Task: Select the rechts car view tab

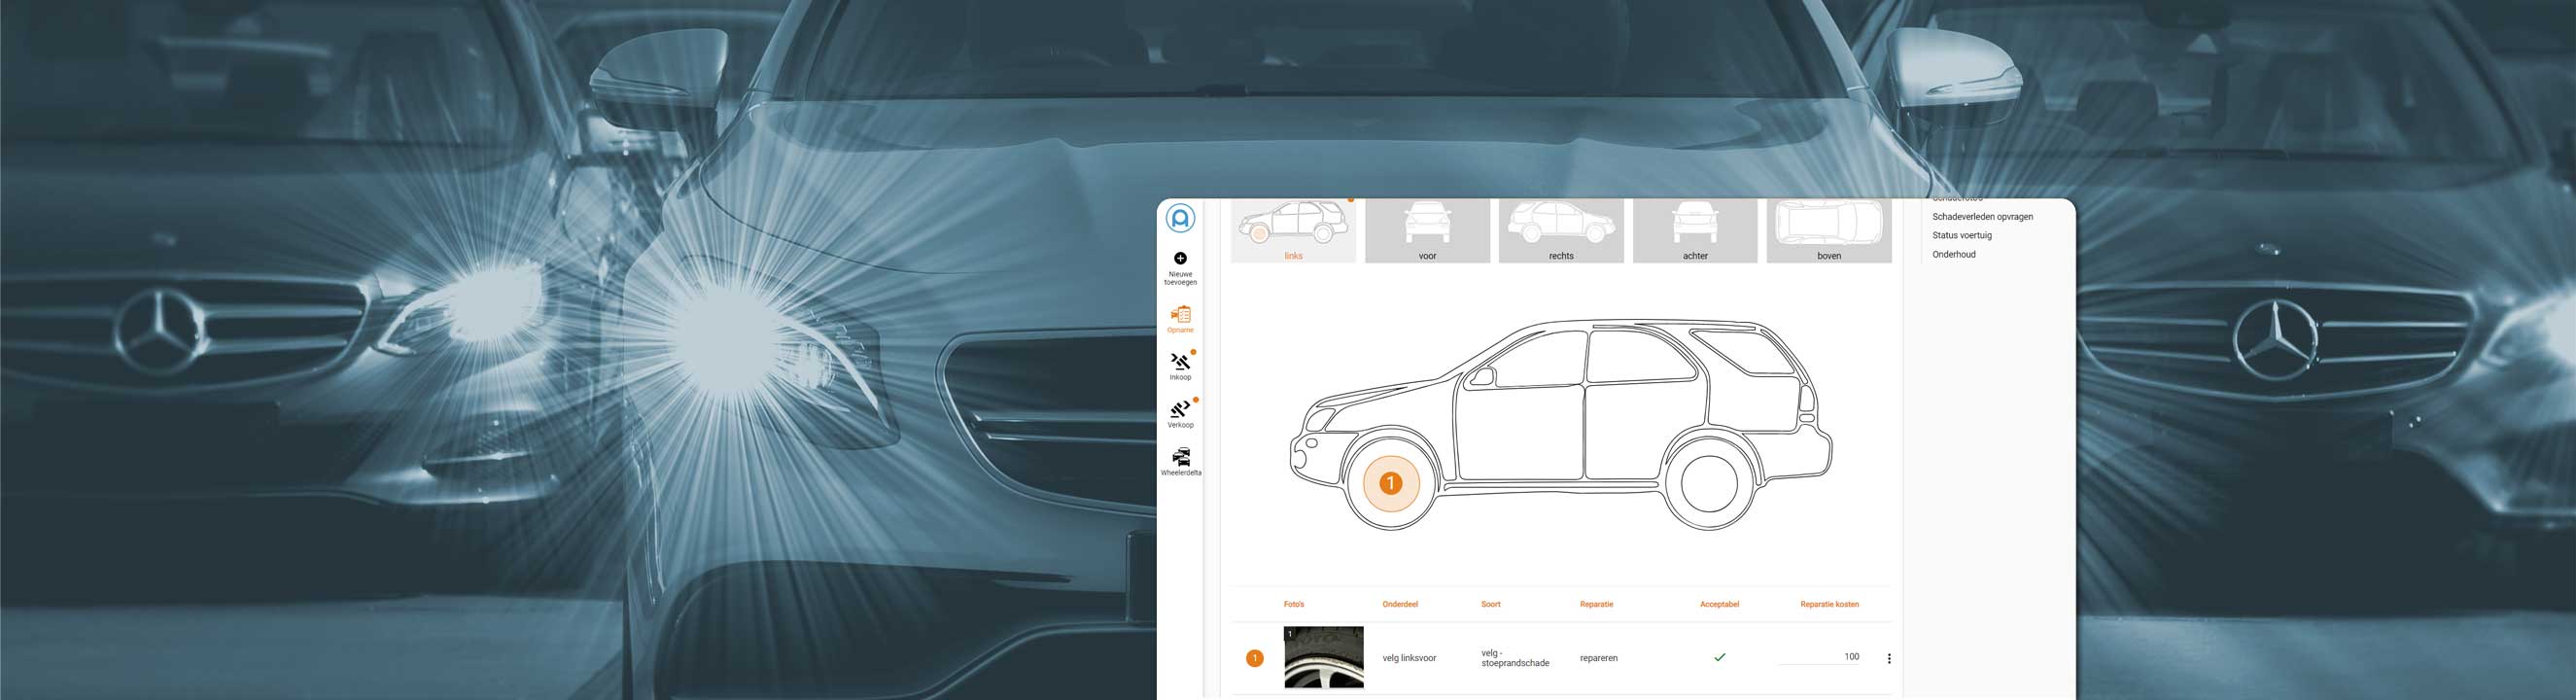Action: (x=1561, y=231)
